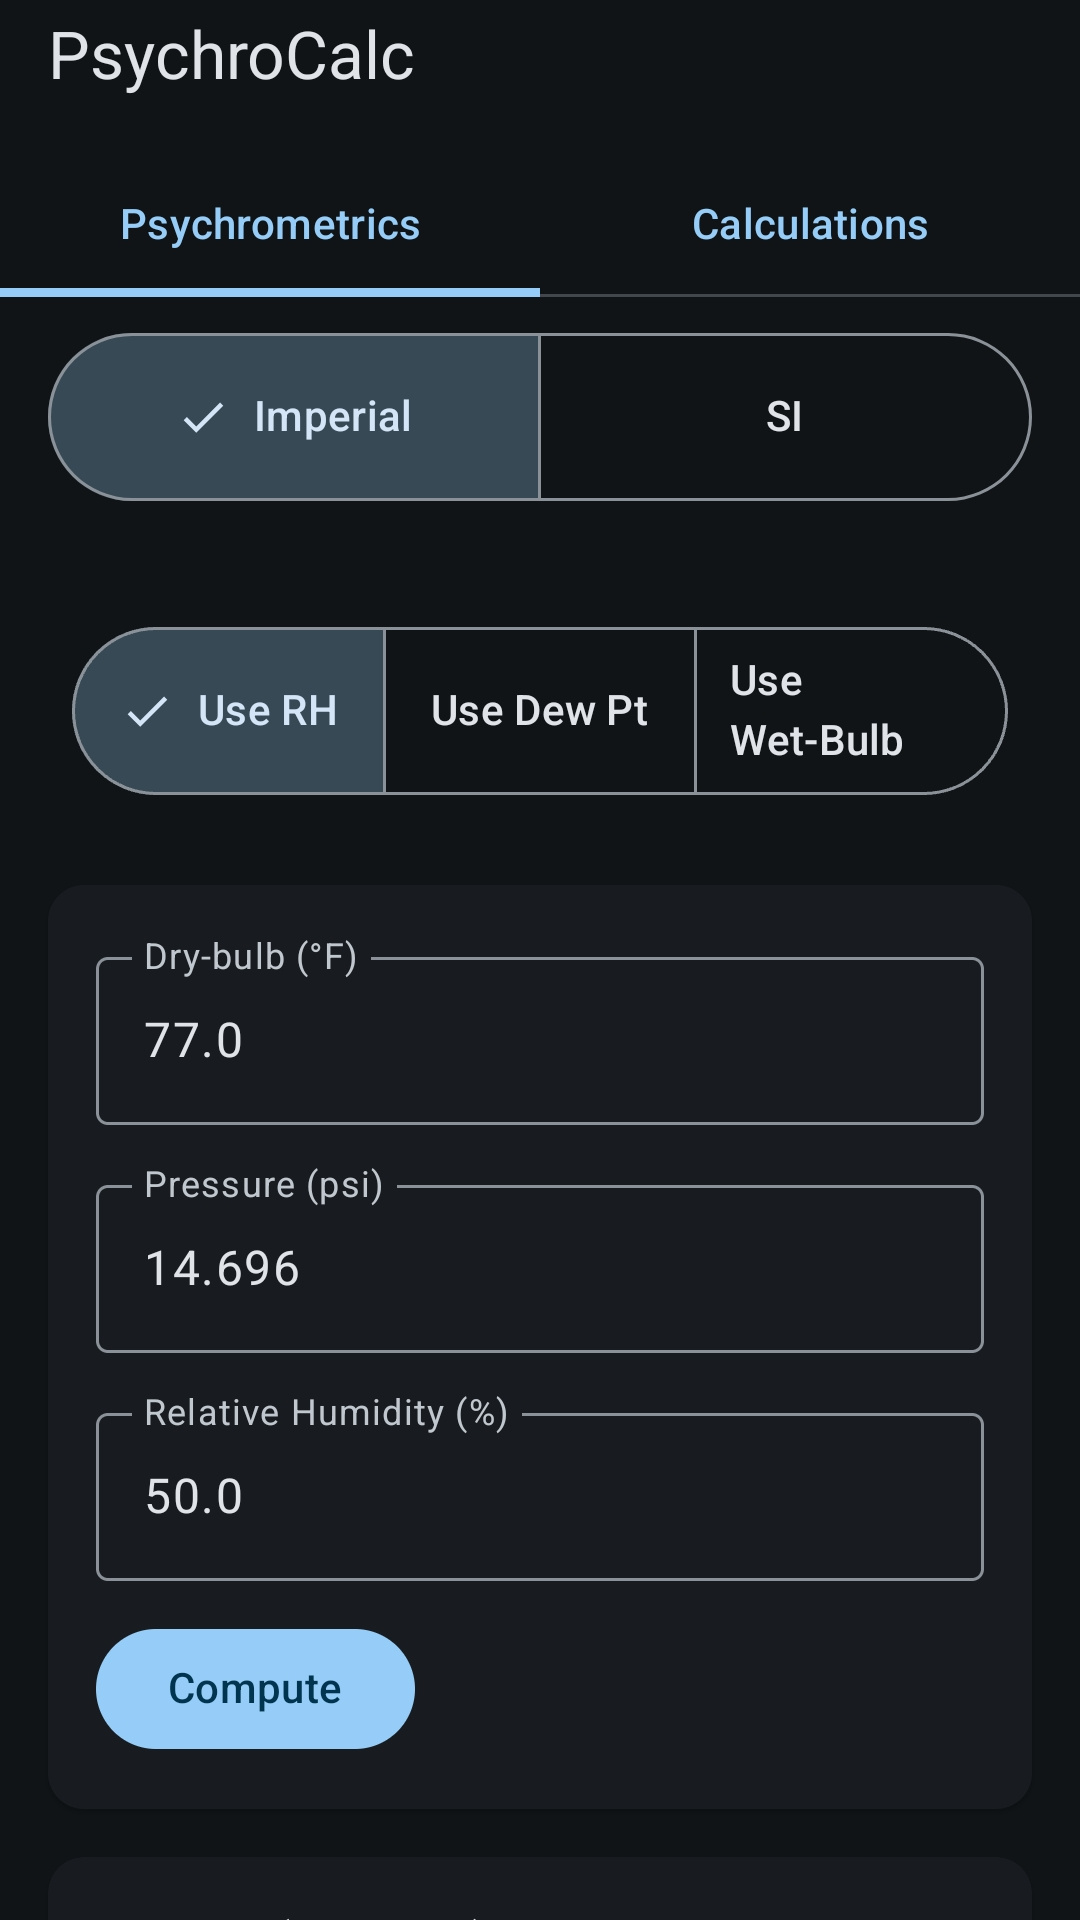
Task: Click the Pressure (psi) field label
Action: [x=263, y=1185]
